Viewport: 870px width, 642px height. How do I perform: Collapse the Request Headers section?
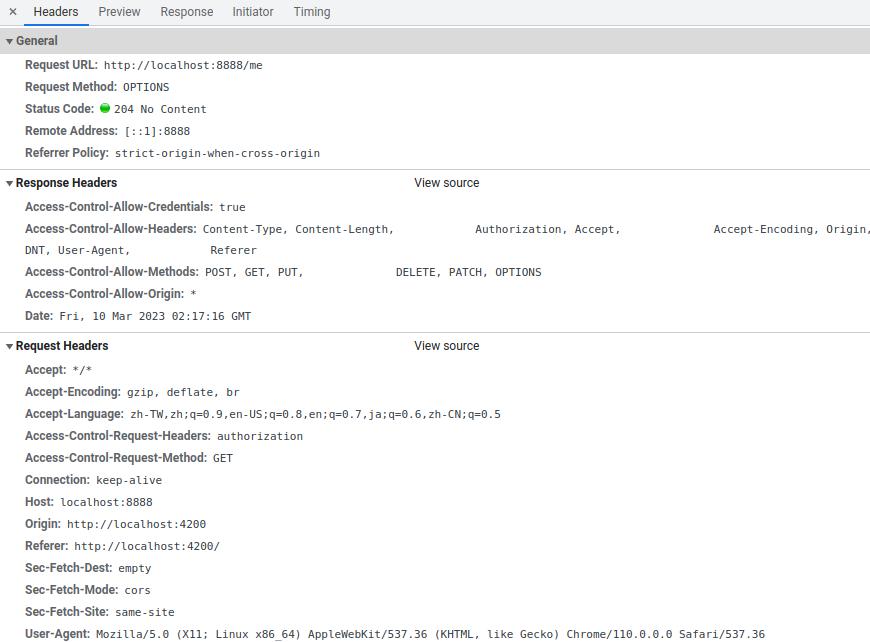pos(57,346)
